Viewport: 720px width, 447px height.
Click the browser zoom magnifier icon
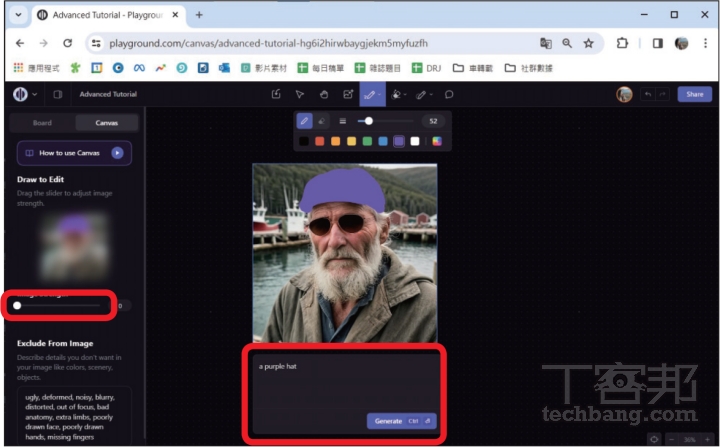click(567, 43)
